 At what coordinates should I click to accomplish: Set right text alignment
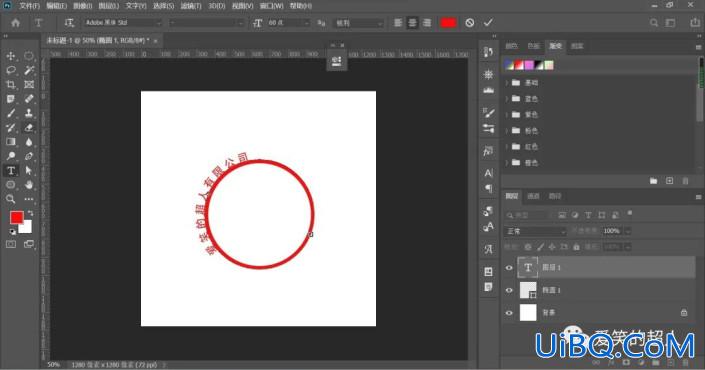click(x=427, y=23)
